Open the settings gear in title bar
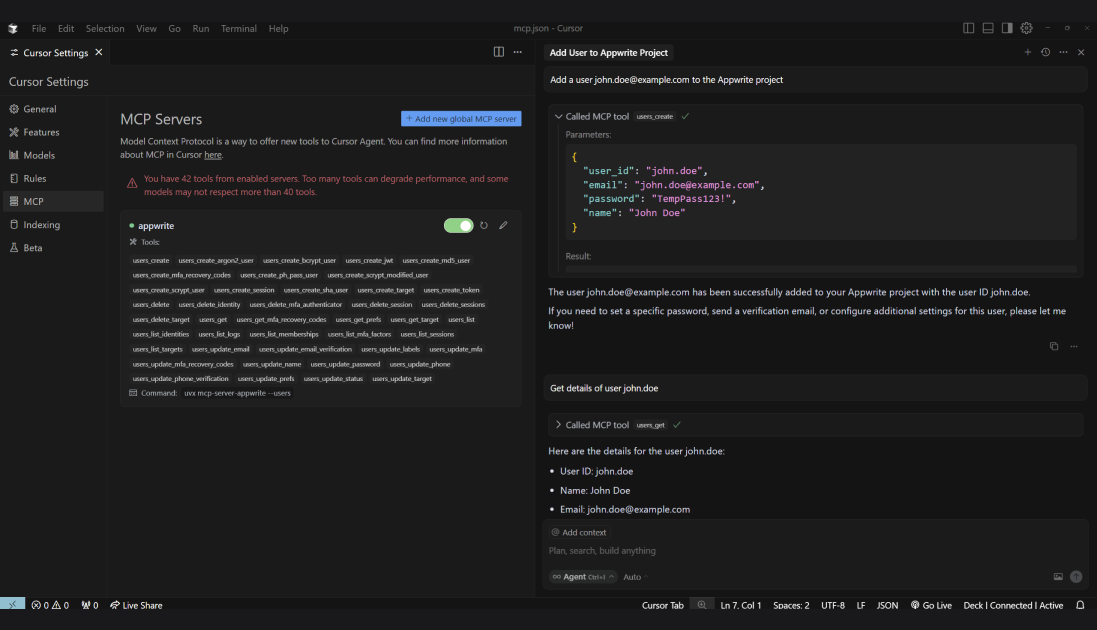Image resolution: width=1097 pixels, height=630 pixels. tap(1026, 28)
